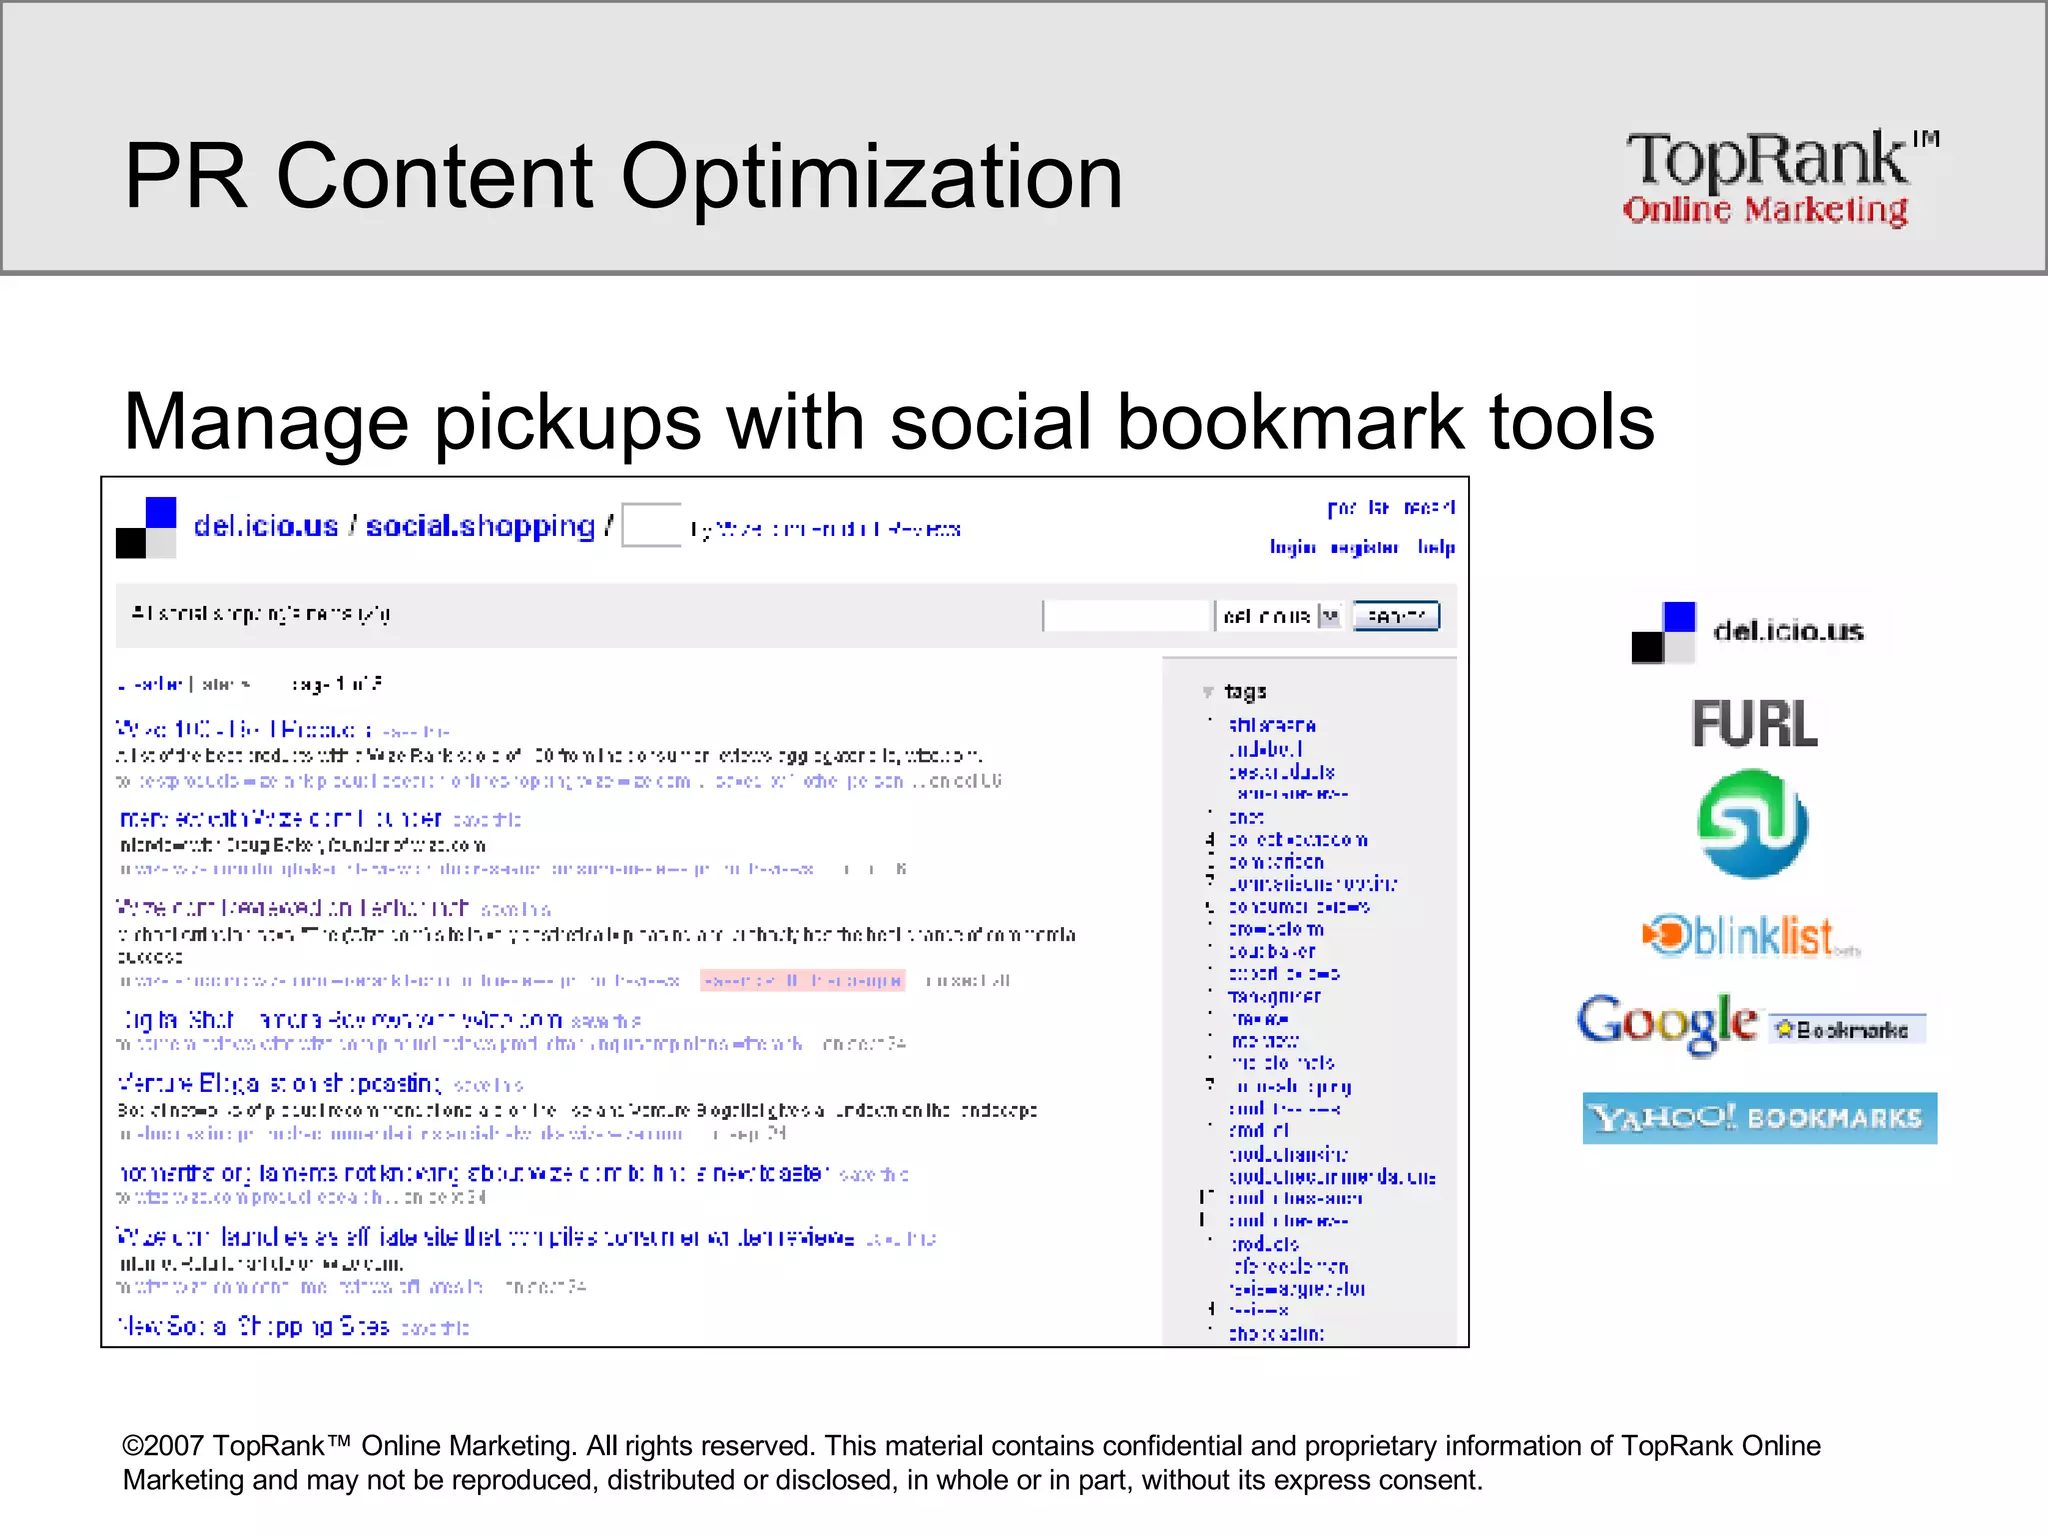Click the search button
This screenshot has width=2048, height=1536.
click(1396, 616)
